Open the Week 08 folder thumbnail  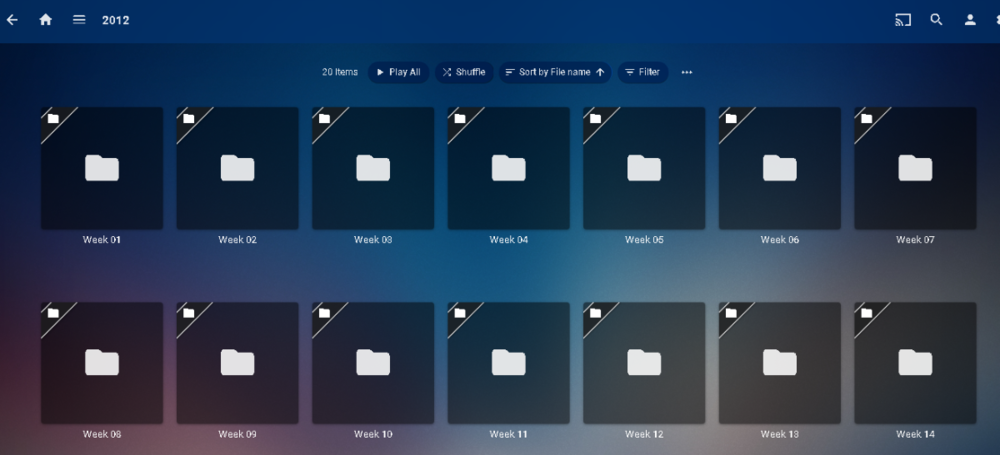102,363
